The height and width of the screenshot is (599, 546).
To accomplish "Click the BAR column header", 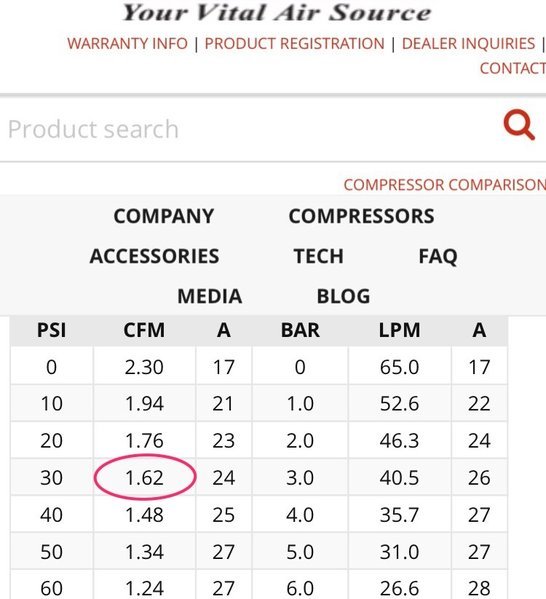I will [300, 330].
